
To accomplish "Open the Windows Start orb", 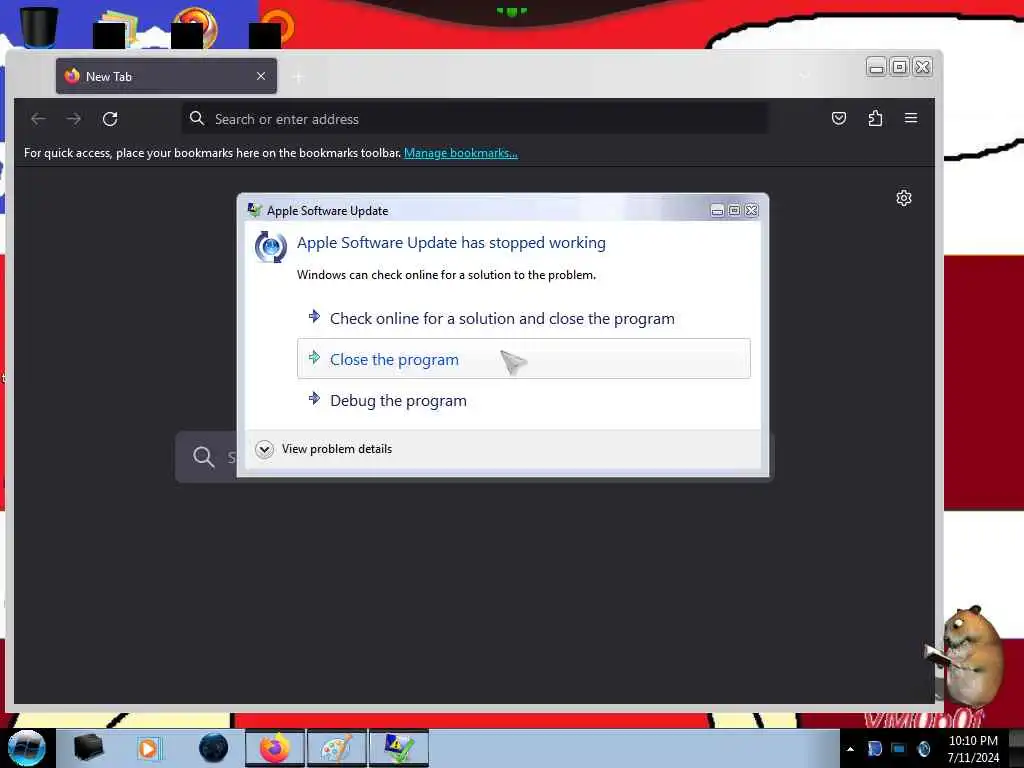I will click(x=27, y=748).
